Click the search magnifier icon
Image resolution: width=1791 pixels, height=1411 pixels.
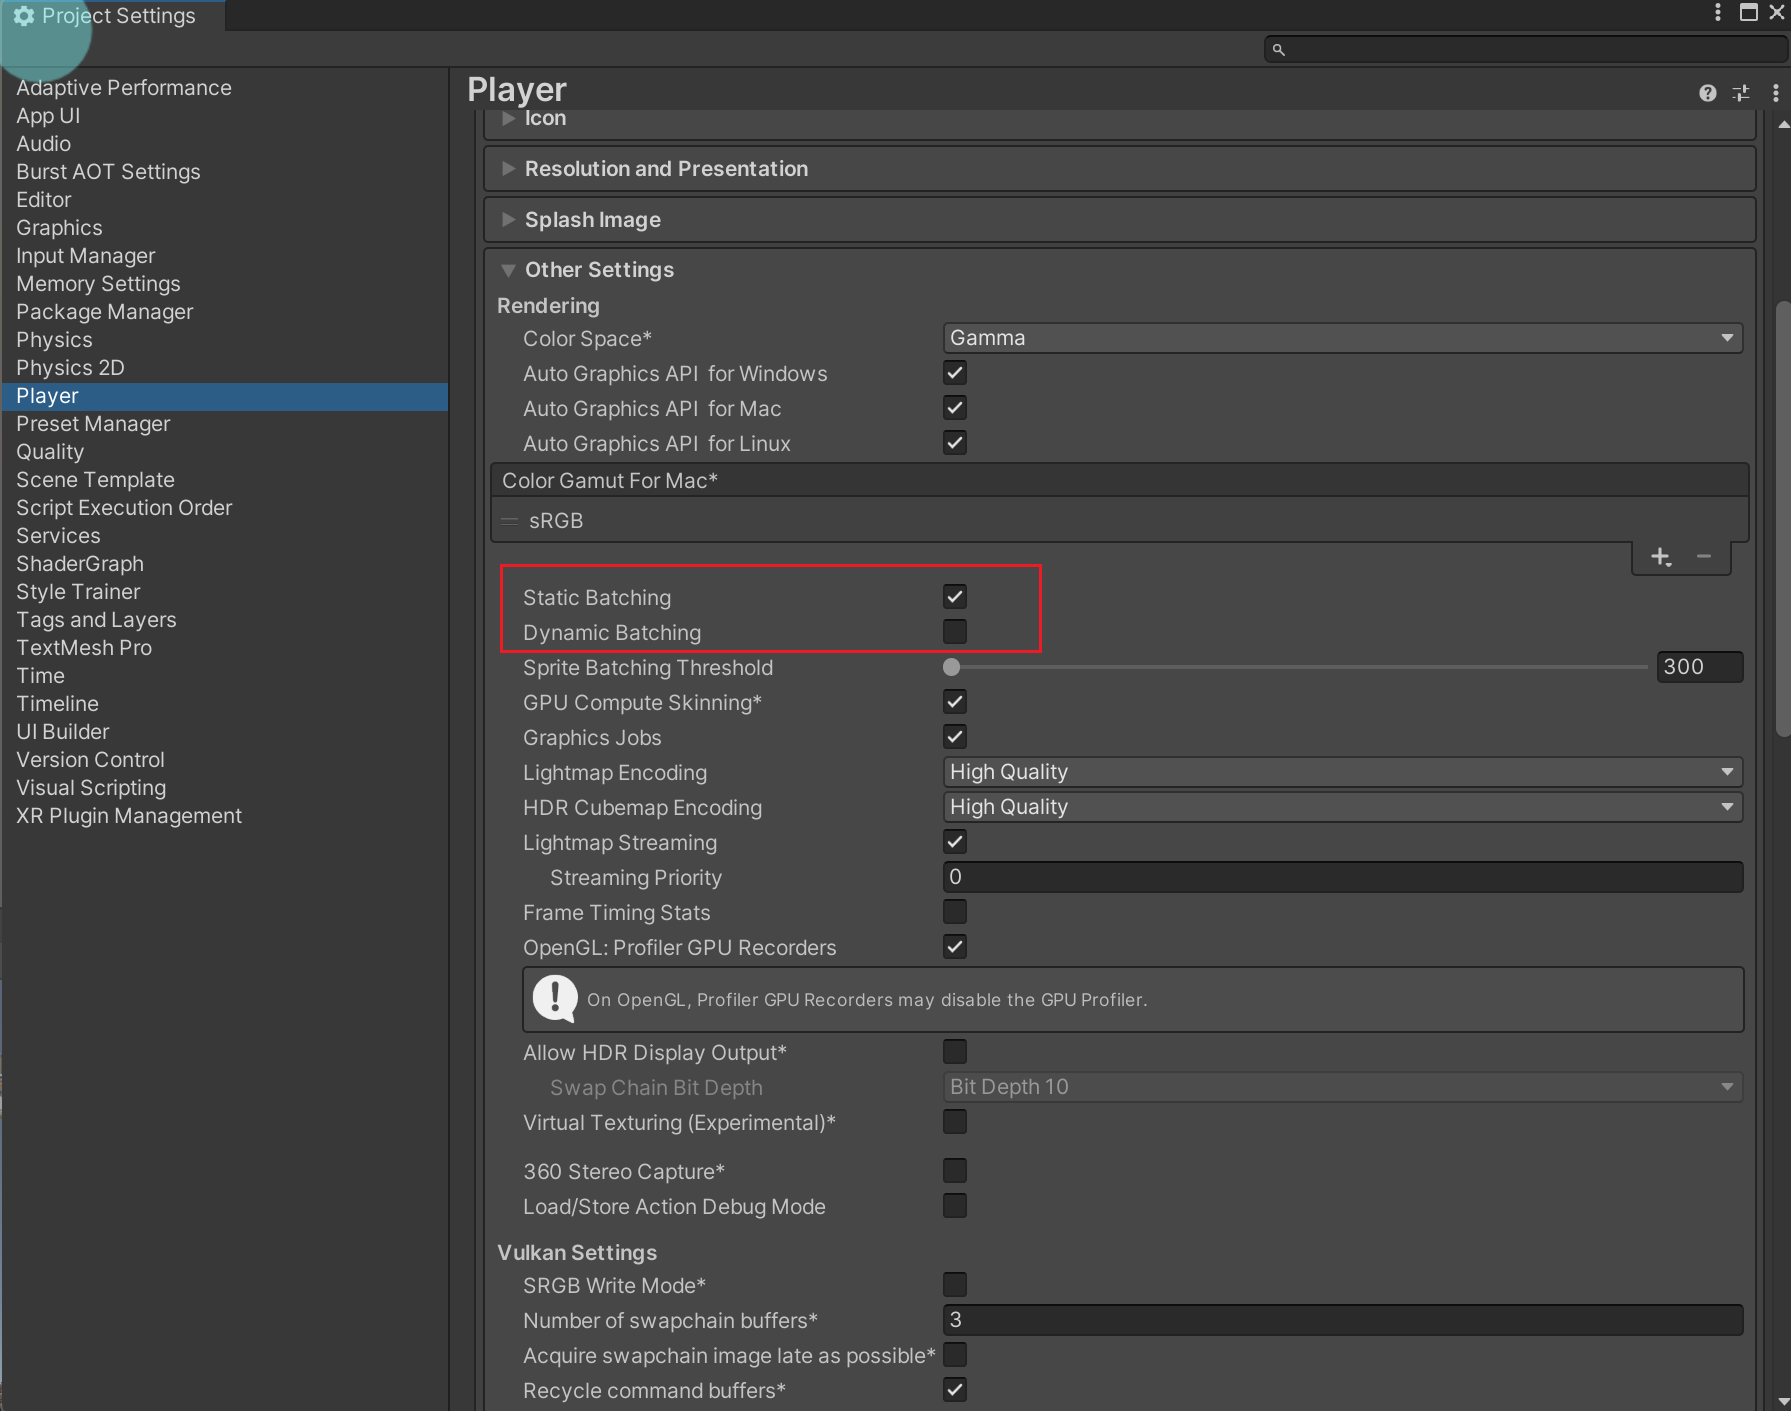[1278, 49]
